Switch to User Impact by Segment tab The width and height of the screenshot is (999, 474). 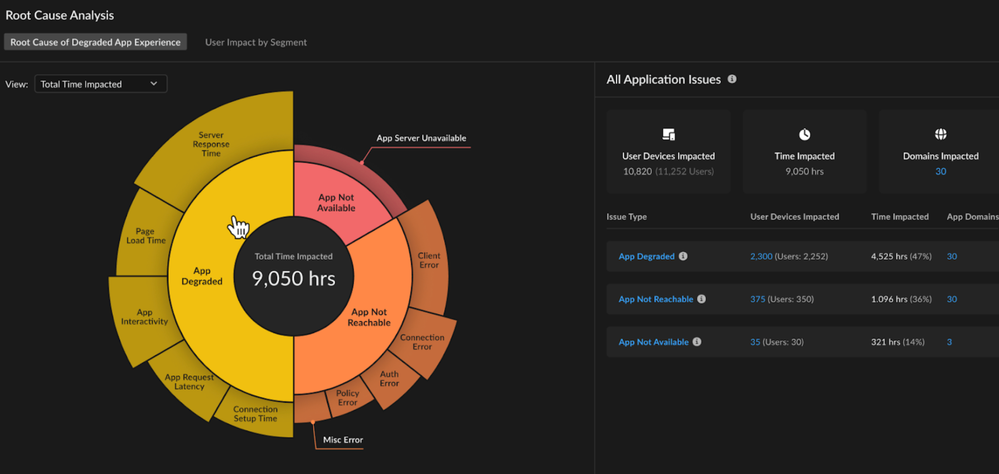[x=255, y=42]
